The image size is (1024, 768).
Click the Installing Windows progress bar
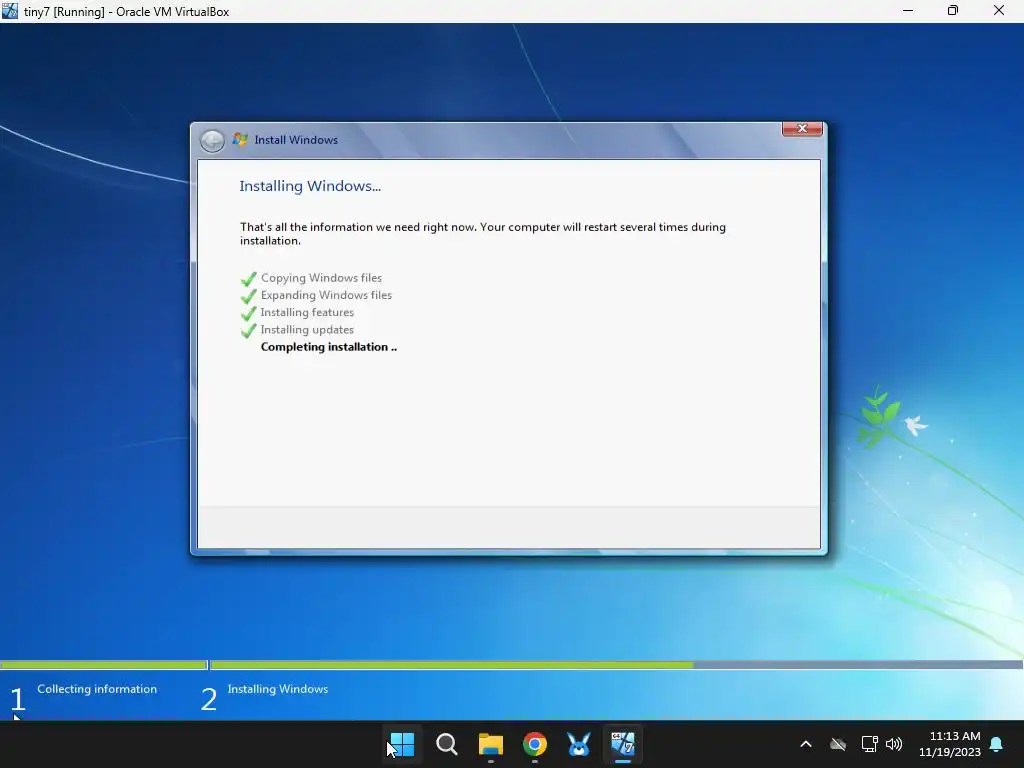click(x=616, y=665)
